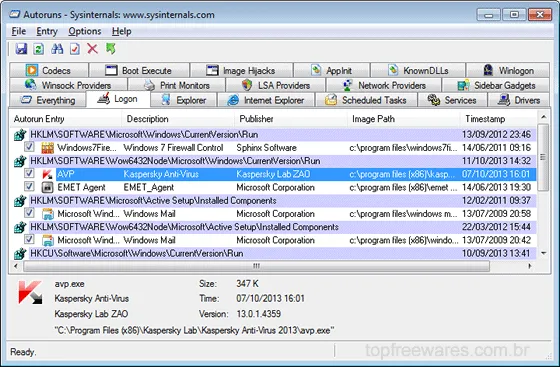
Task: Uncheck the AVP Kaspersky autorun entry
Action: pyautogui.click(x=29, y=173)
